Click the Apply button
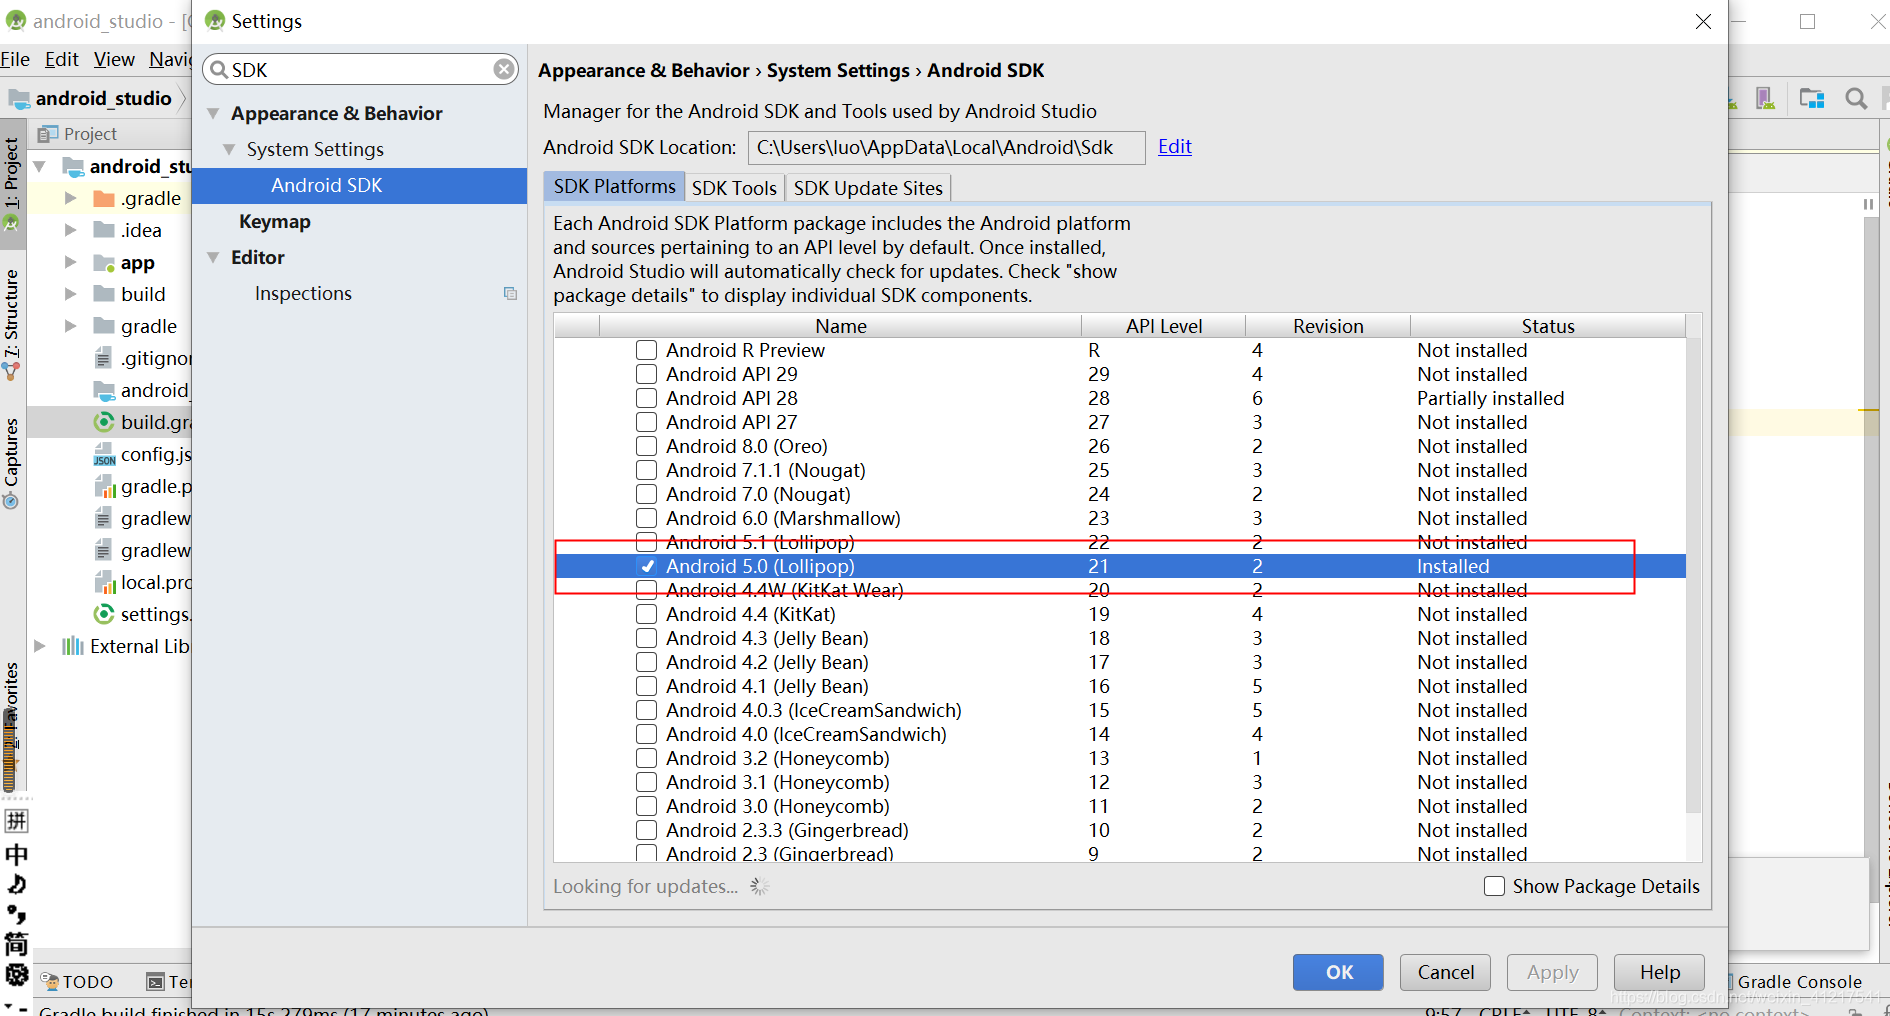Screen dimensions: 1890x1016 (1552, 972)
